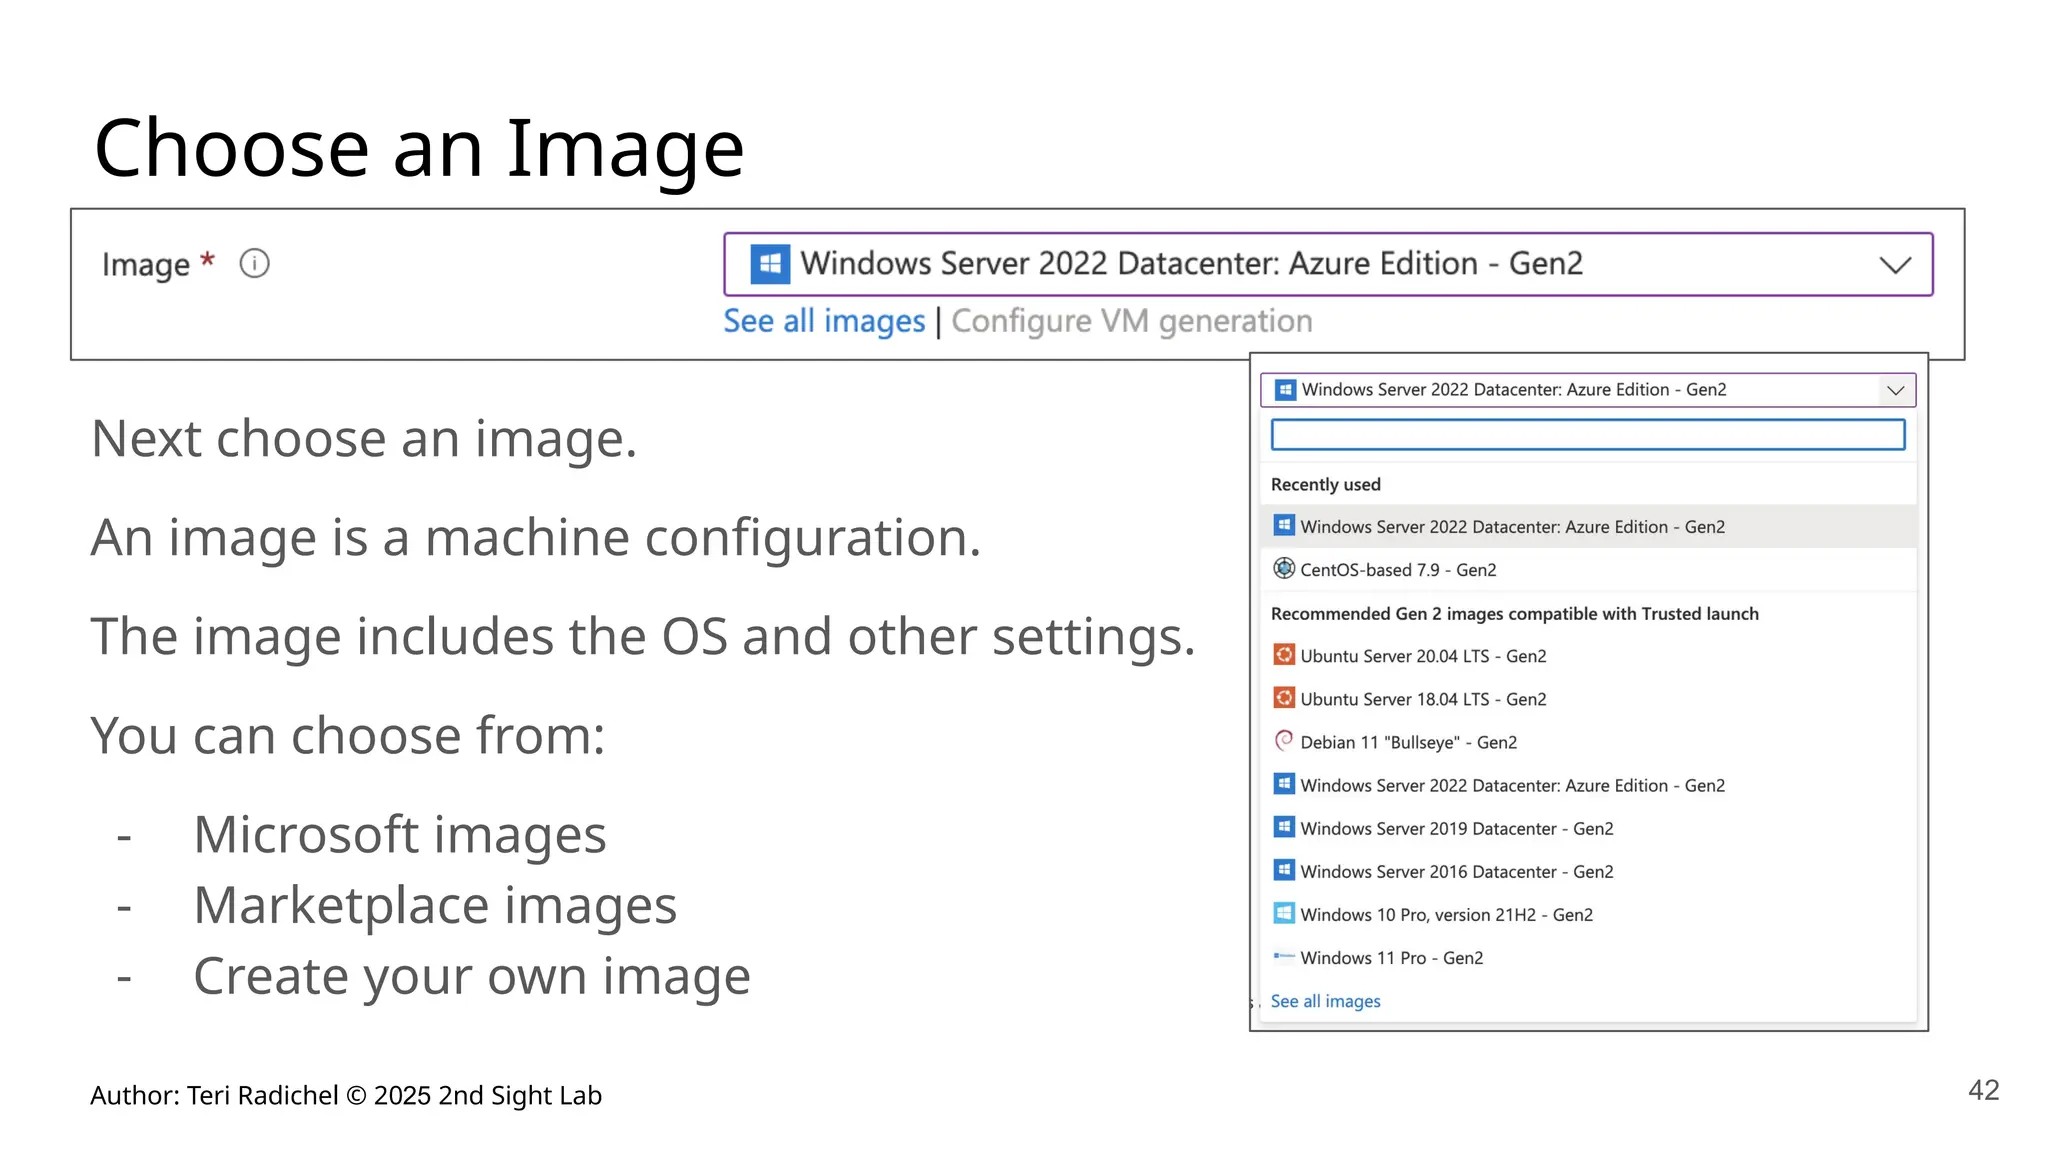Click Windows icon in small dropdown header
Image resolution: width=2048 pixels, height=1152 pixels.
(1285, 390)
